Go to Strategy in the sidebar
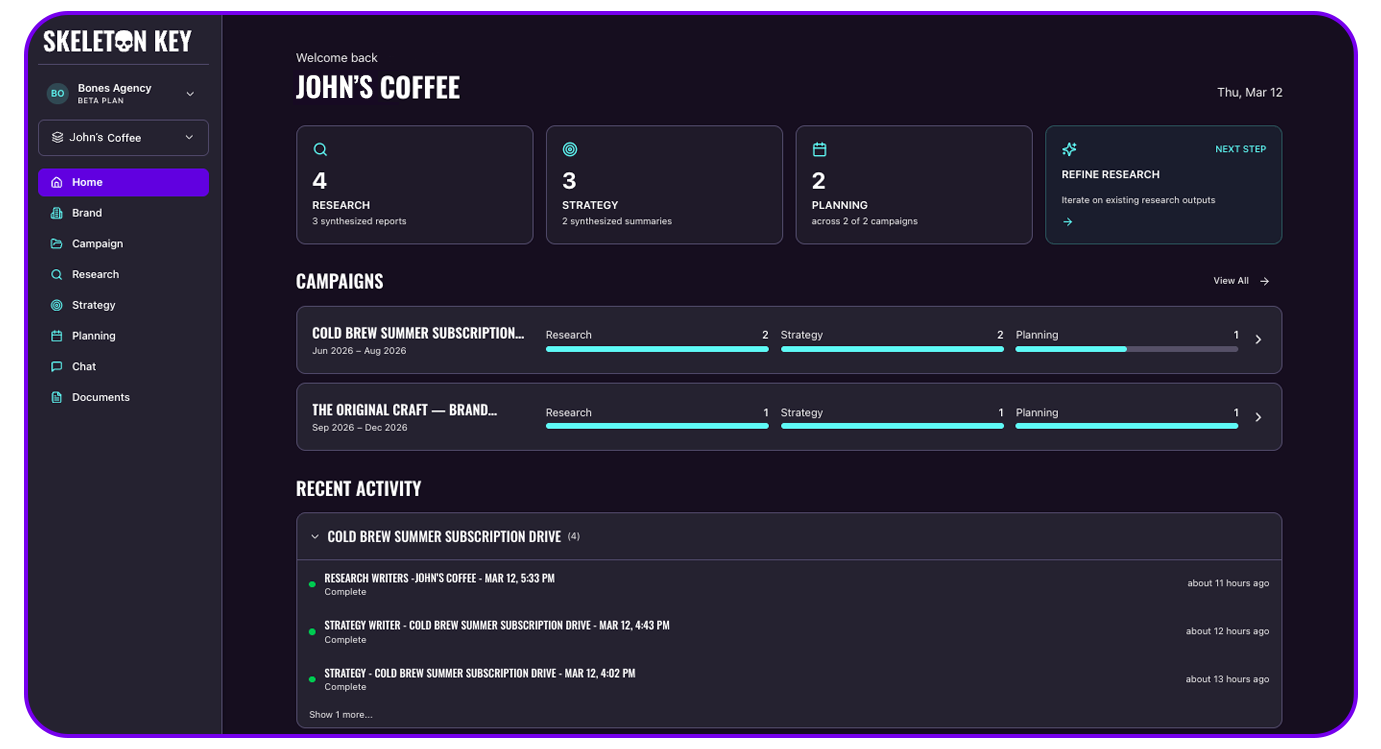The image size is (1381, 749). coord(93,305)
